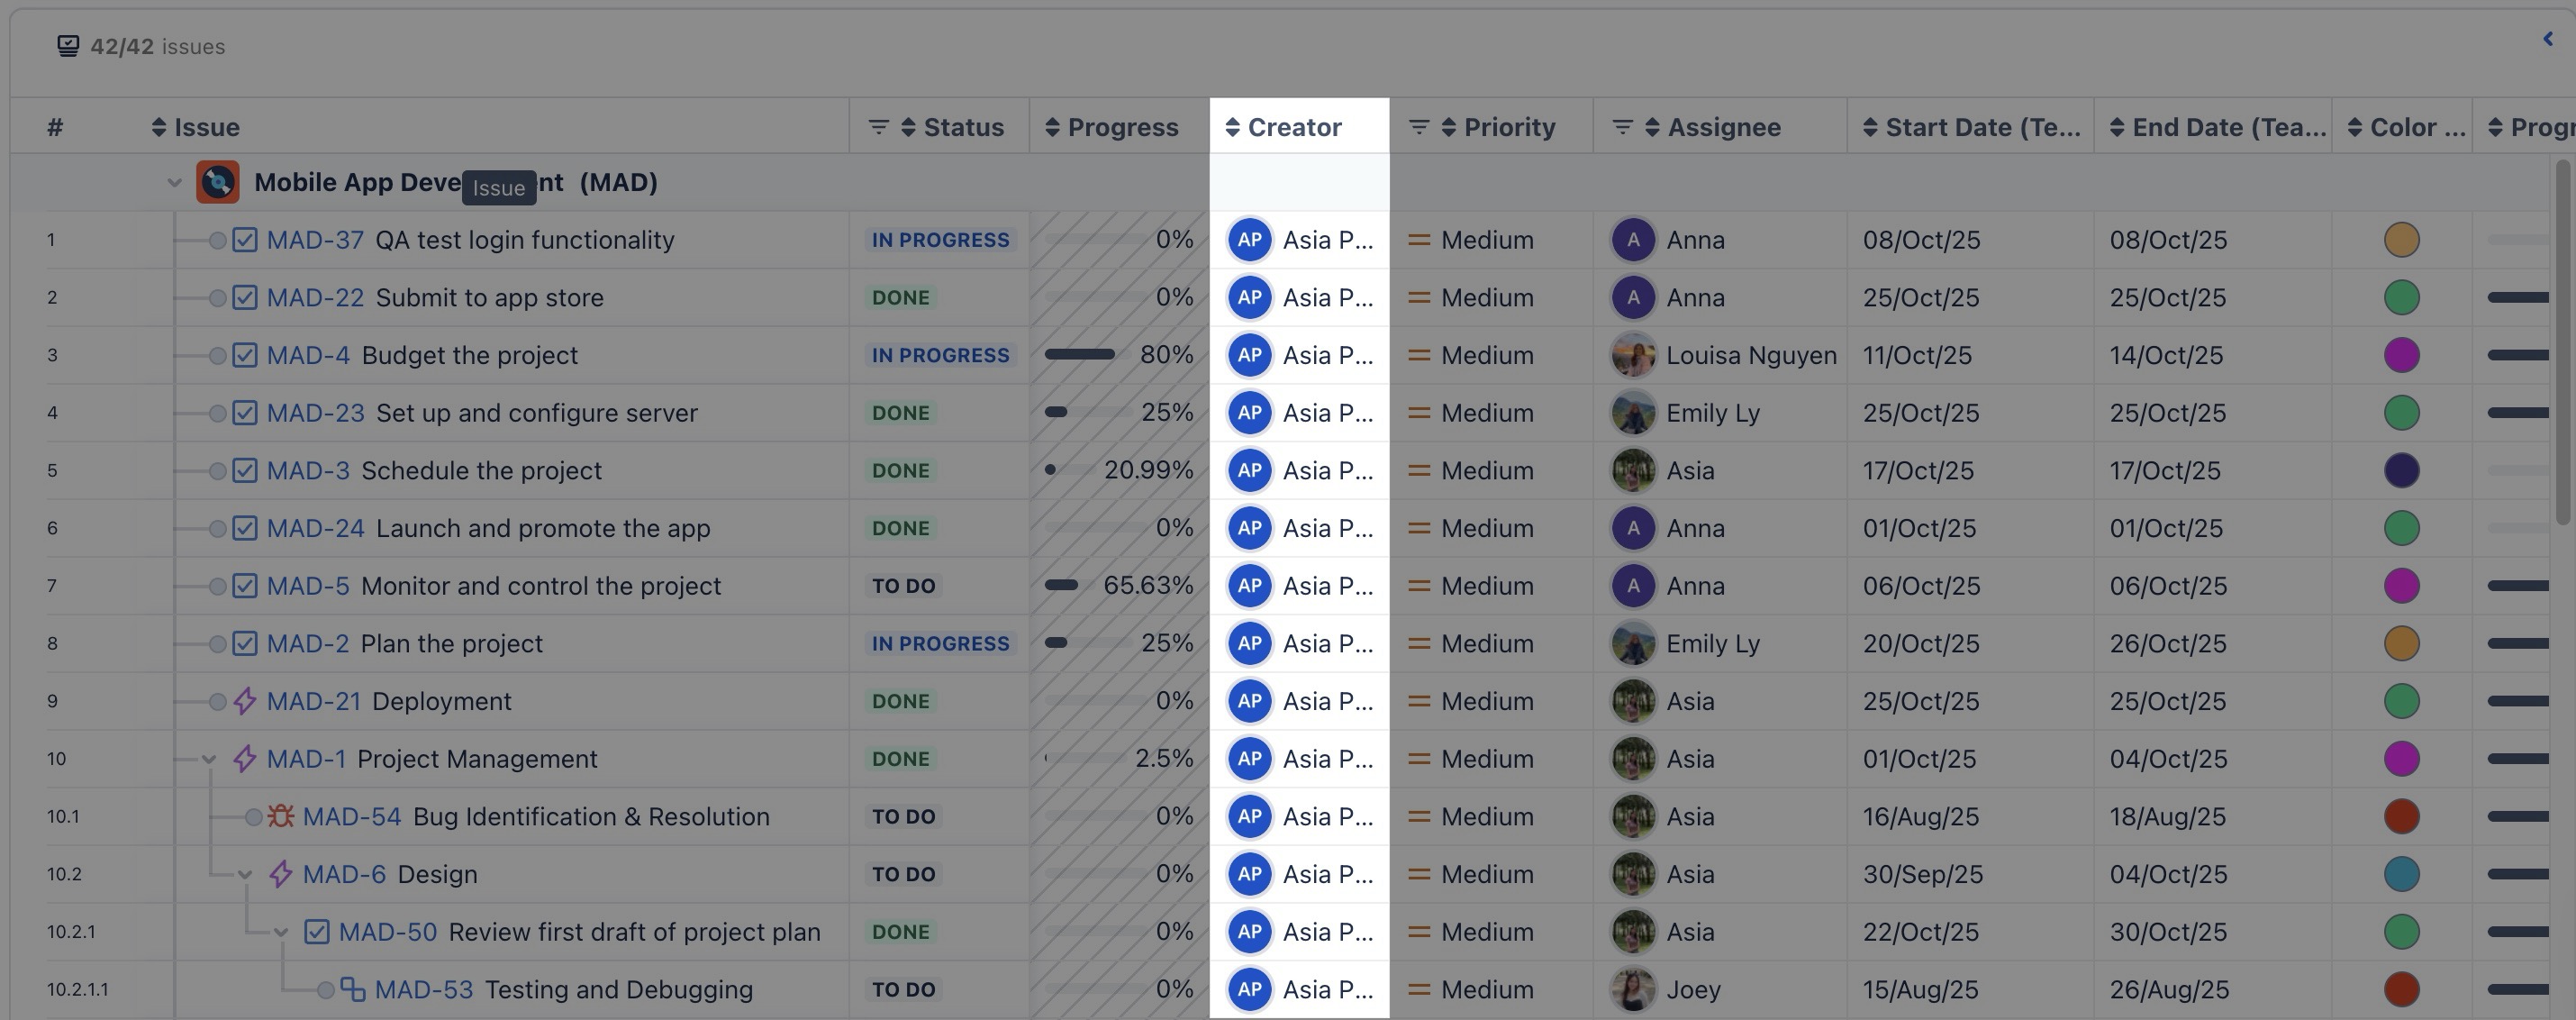Click the task checkbox icon for MAD-4
Image resolution: width=2576 pixels, height=1020 pixels.
pos(245,355)
